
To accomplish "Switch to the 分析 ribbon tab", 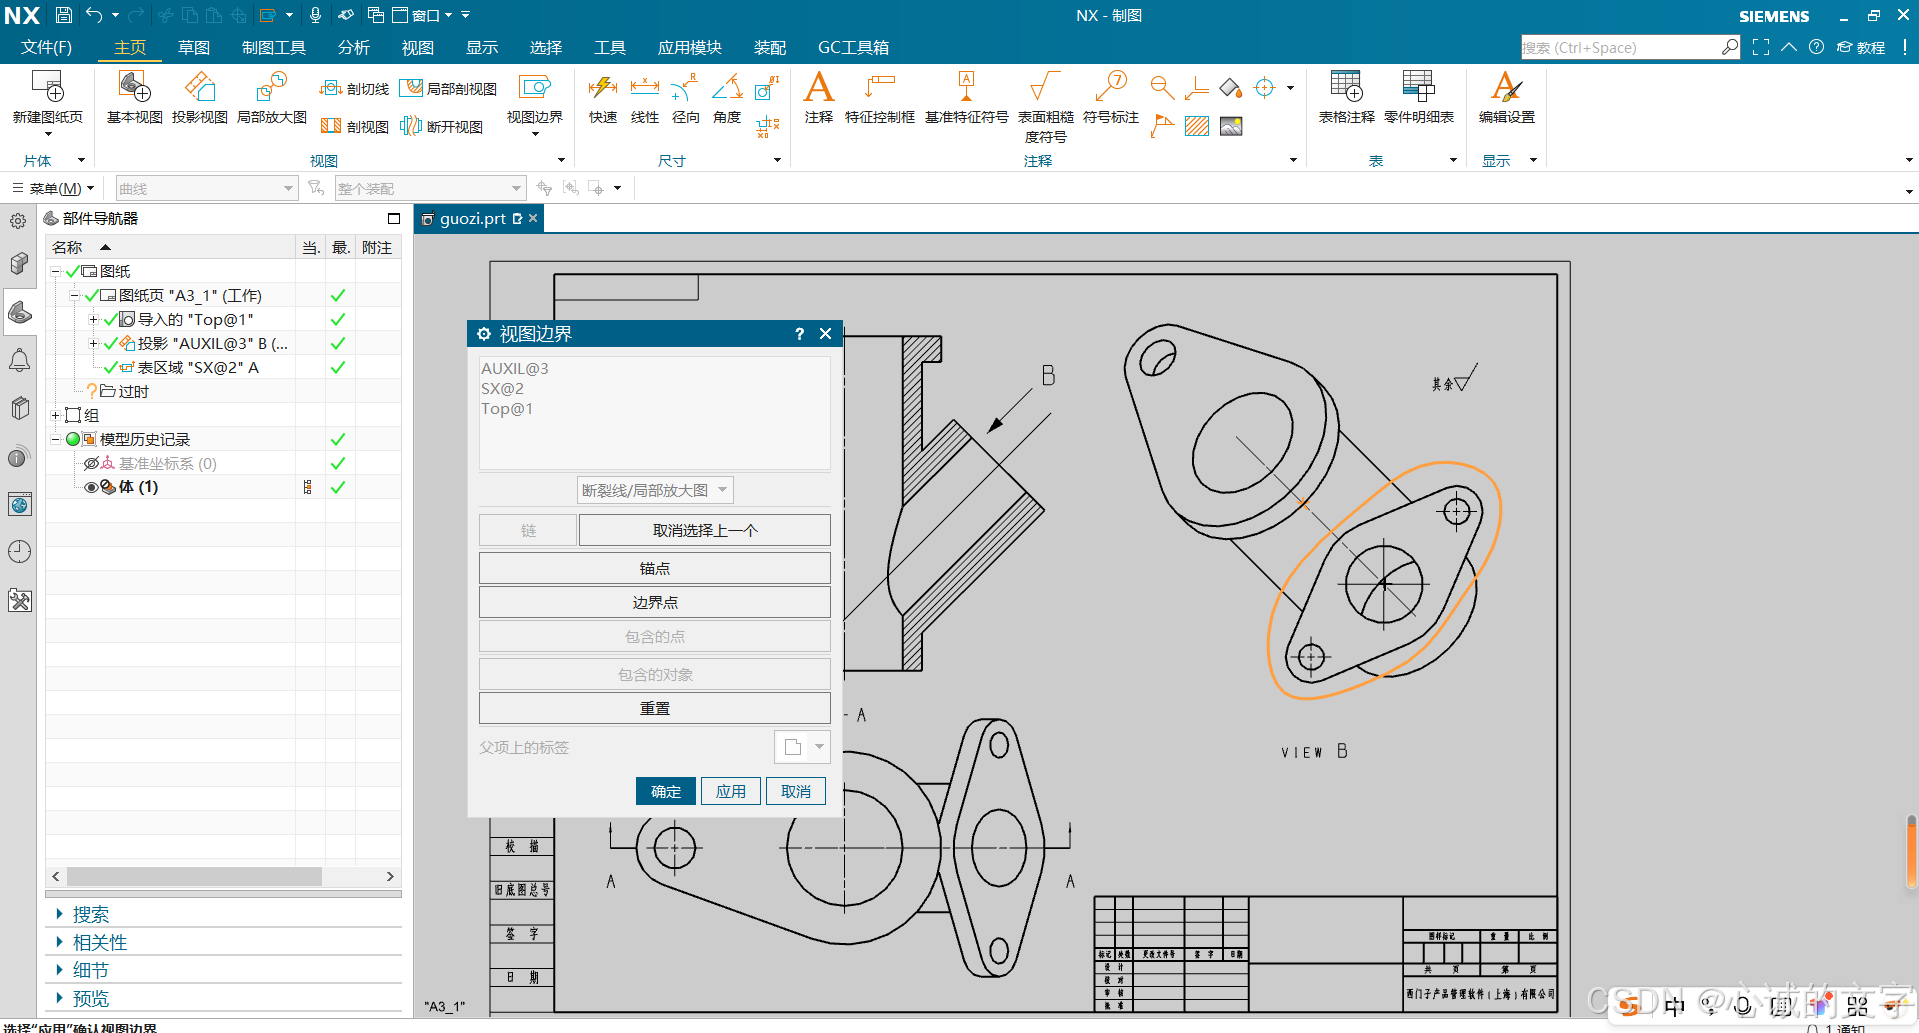I will tap(354, 47).
